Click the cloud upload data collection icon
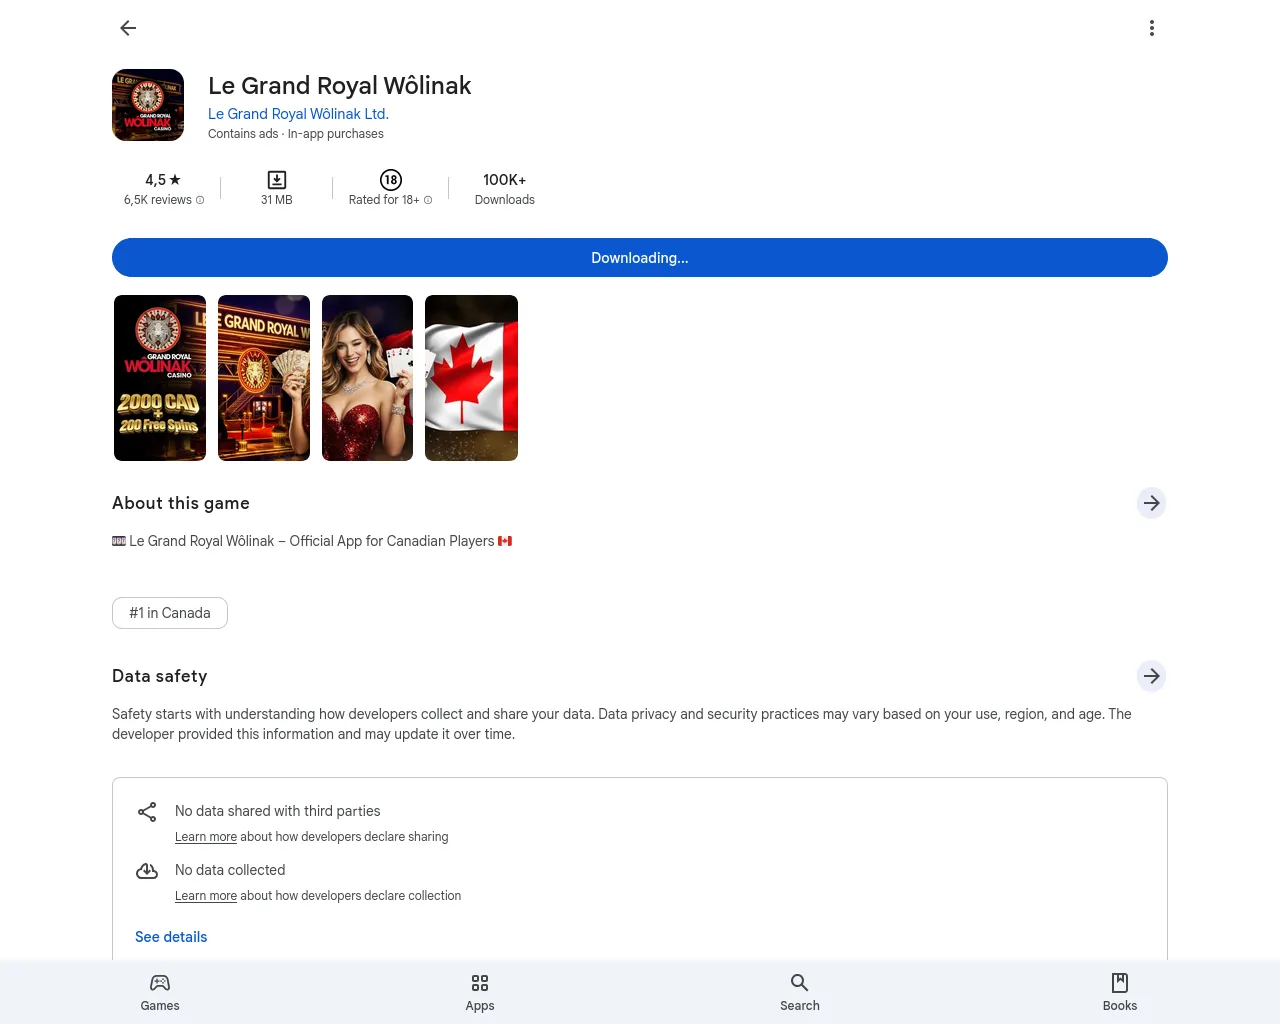 pyautogui.click(x=147, y=871)
